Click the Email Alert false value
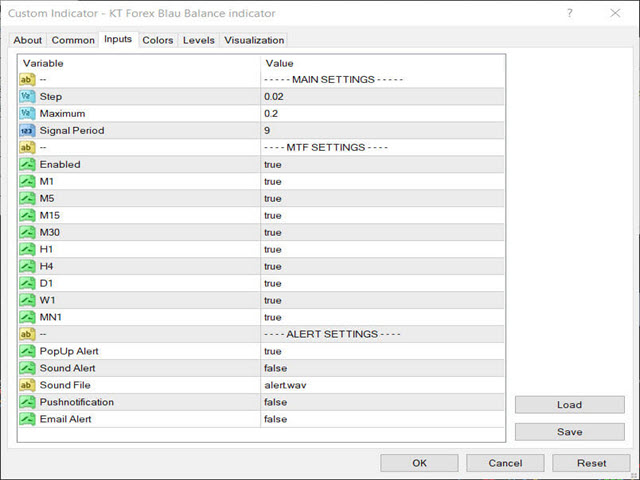640x480 pixels. coord(275,419)
